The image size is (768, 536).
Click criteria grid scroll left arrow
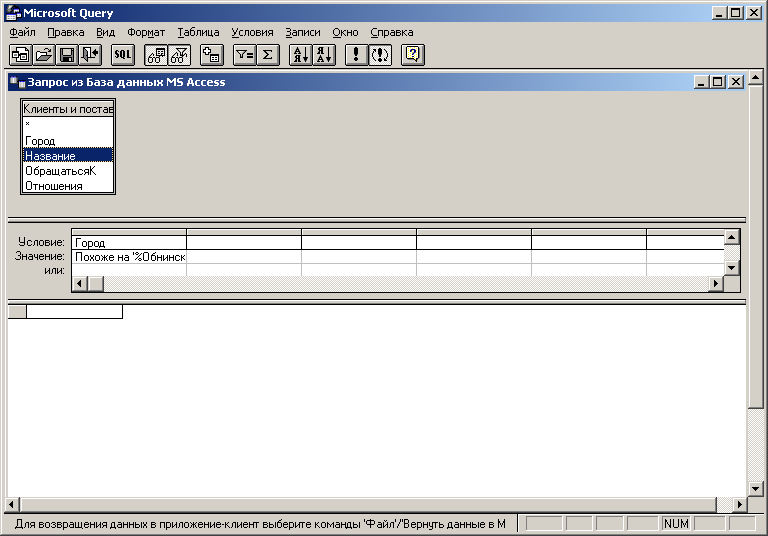point(80,283)
